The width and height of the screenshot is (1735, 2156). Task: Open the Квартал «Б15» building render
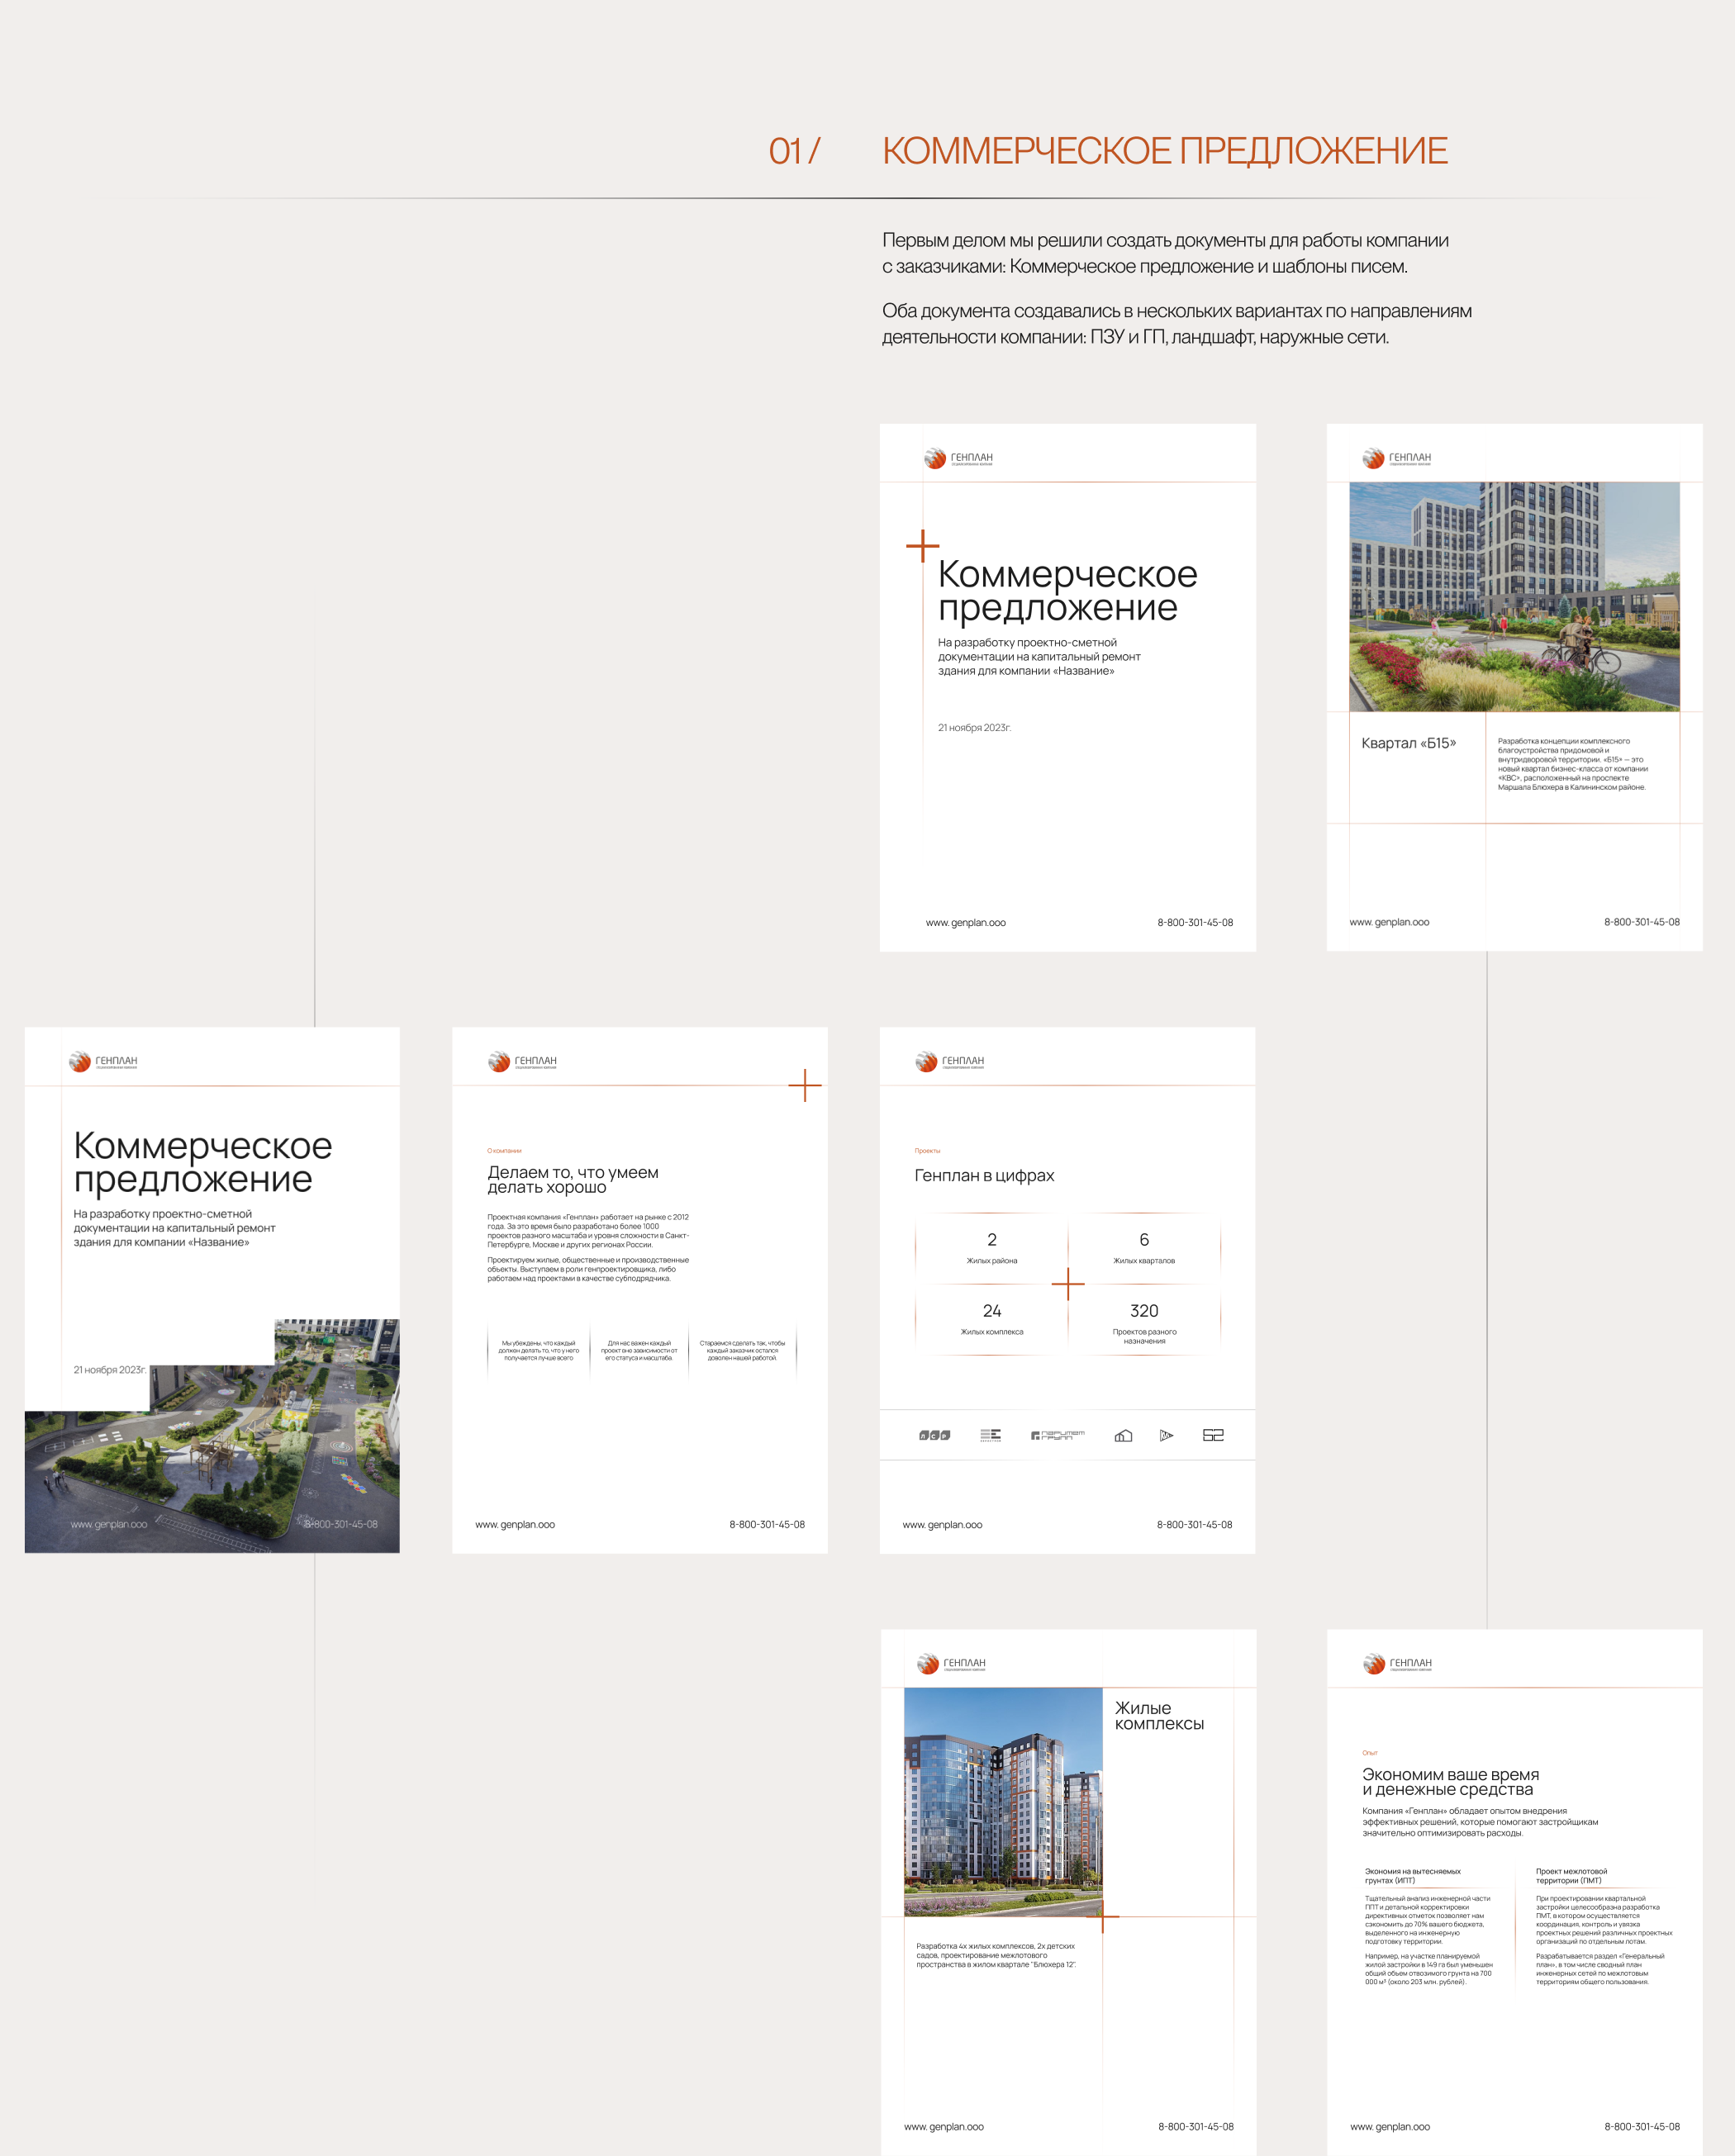pyautogui.click(x=1514, y=597)
